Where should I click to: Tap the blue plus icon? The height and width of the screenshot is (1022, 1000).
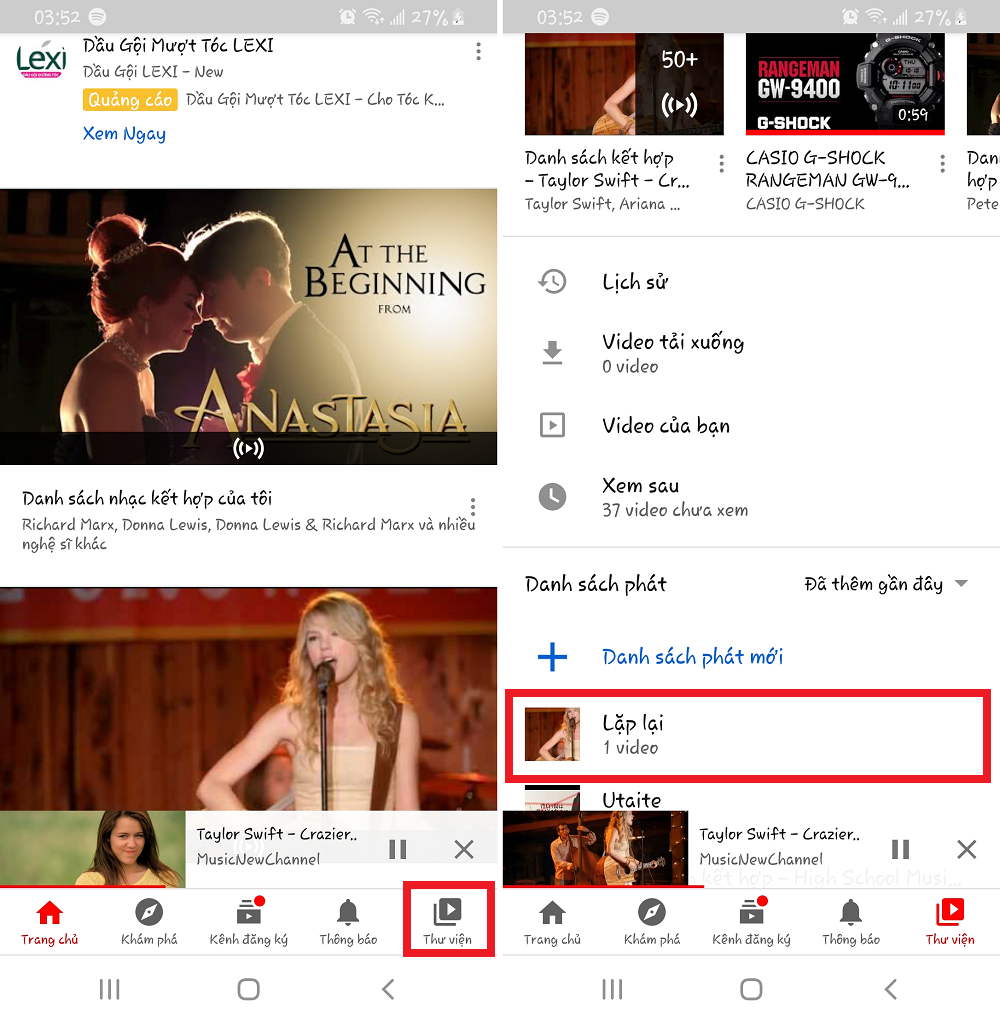[x=552, y=656]
